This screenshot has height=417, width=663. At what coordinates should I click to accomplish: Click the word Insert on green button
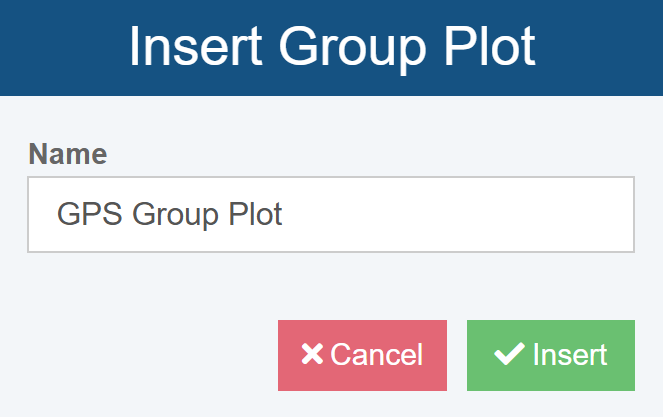pos(570,355)
